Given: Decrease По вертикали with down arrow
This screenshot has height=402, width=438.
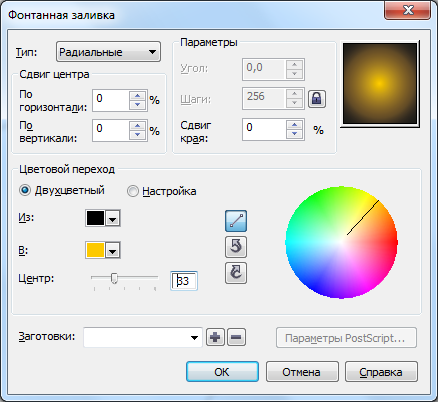Looking at the screenshot, I should (x=138, y=135).
